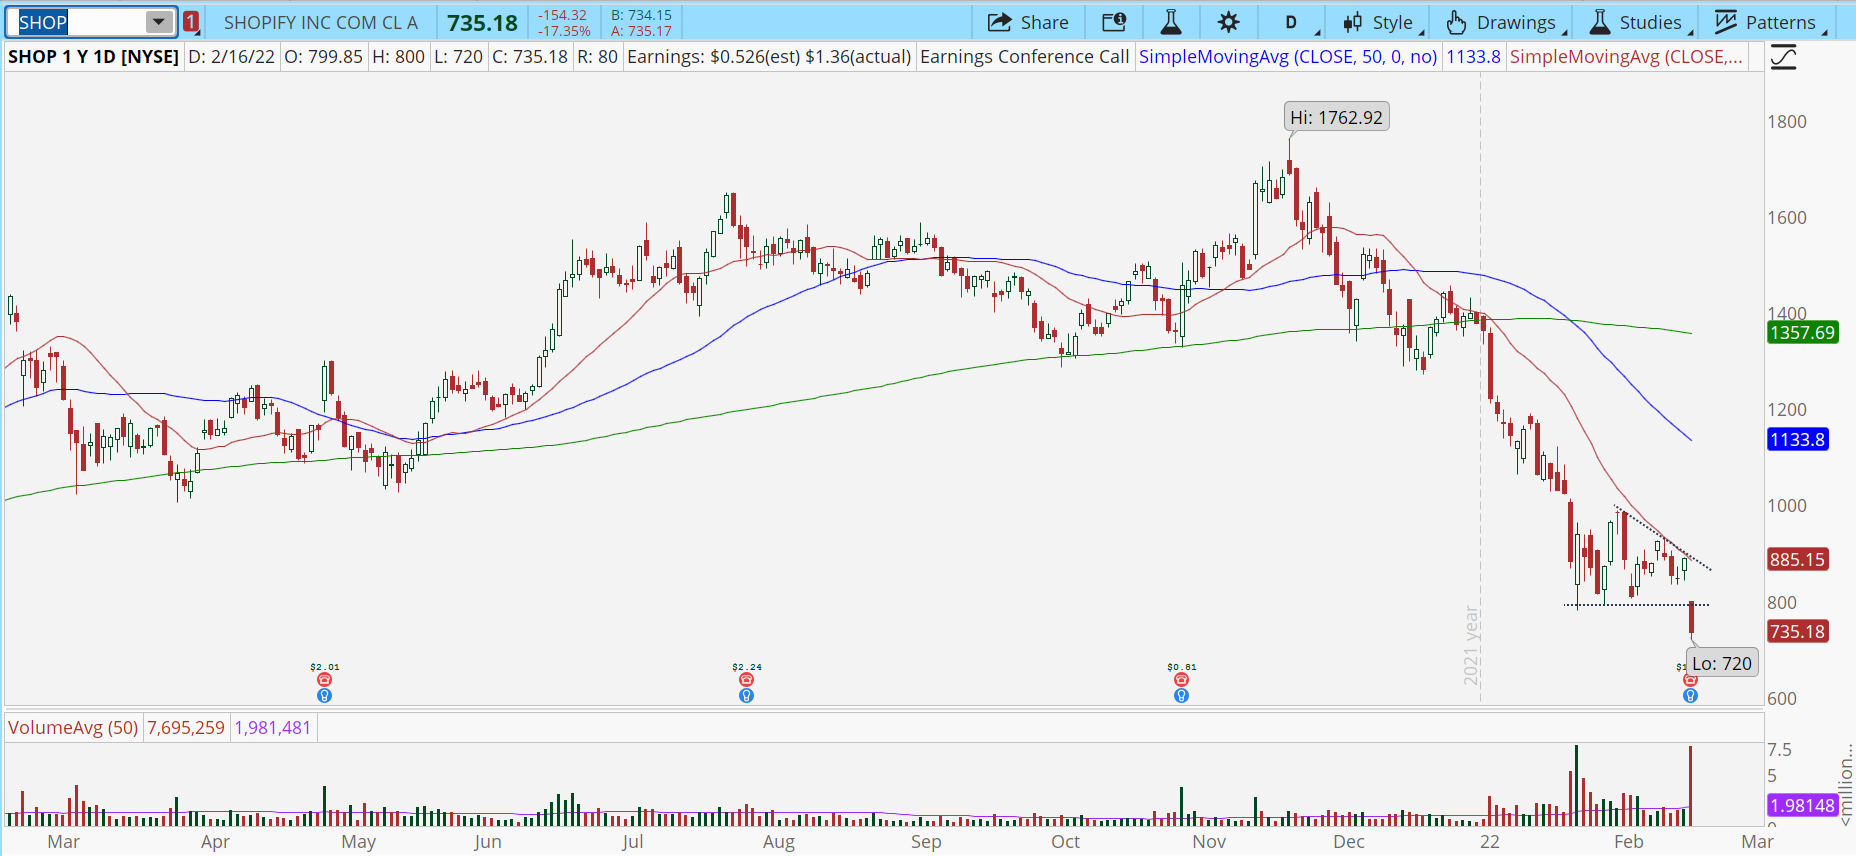Click the D: 2/16/22 date value
Screen dimensions: 1856x856
click(232, 57)
